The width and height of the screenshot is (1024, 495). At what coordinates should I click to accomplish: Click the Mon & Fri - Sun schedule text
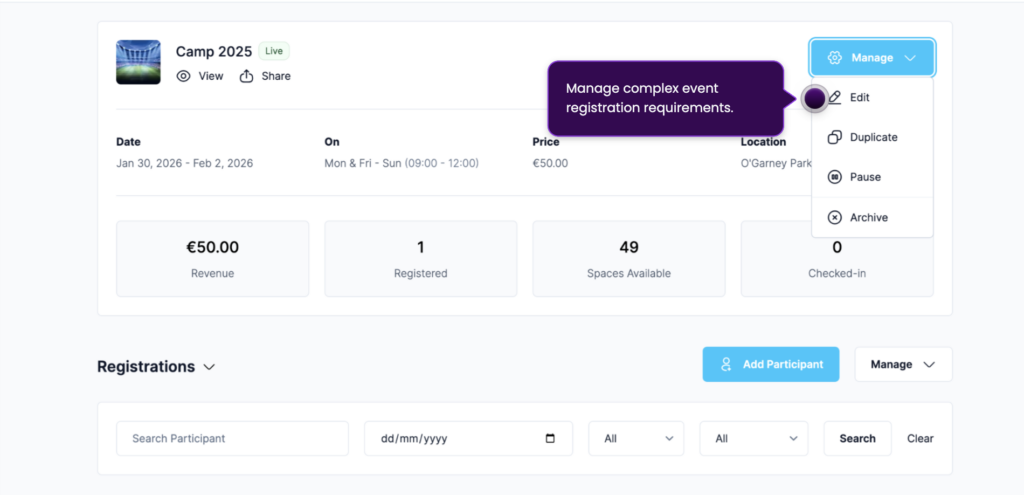point(402,163)
